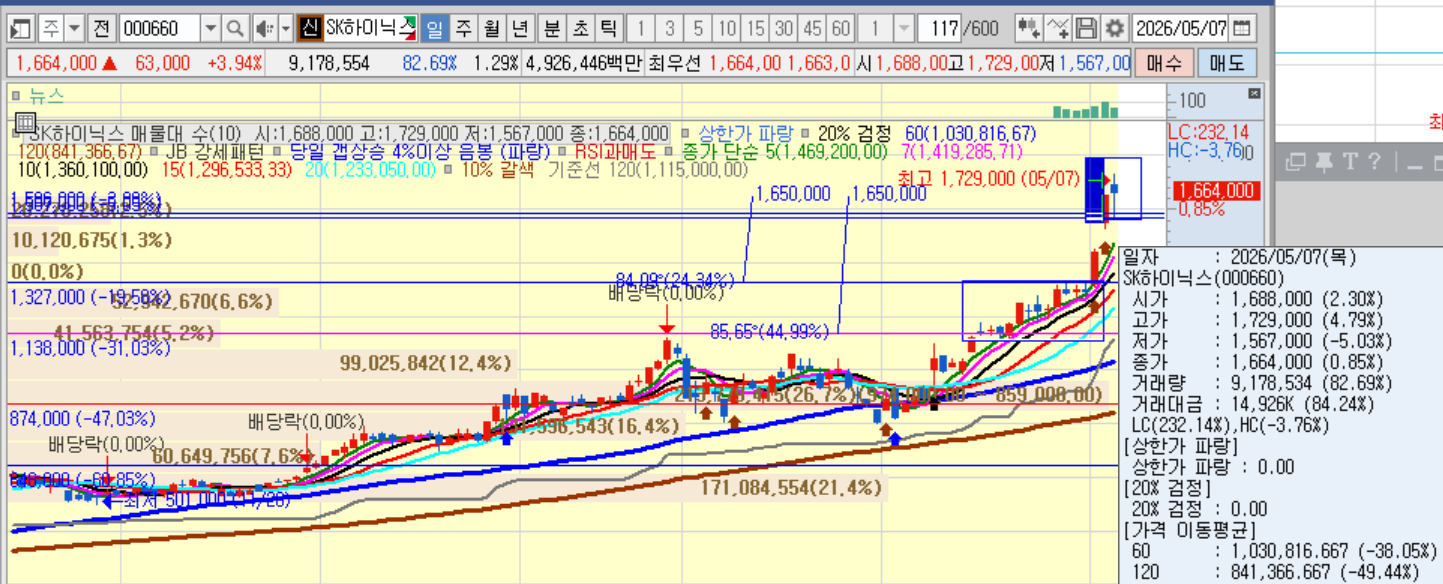Switch chart to 월 monthly period
1443x584 pixels.
coord(491,28)
